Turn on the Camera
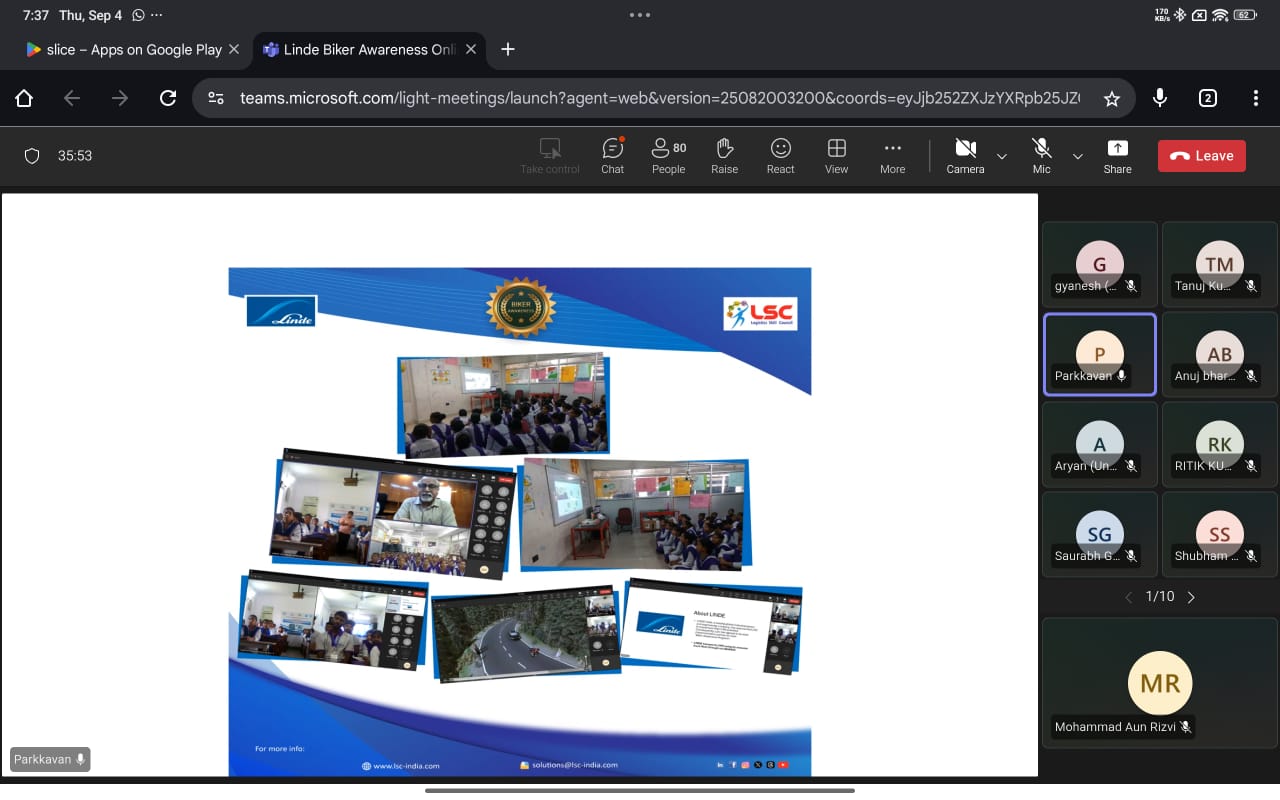This screenshot has width=1280, height=800. 965,156
